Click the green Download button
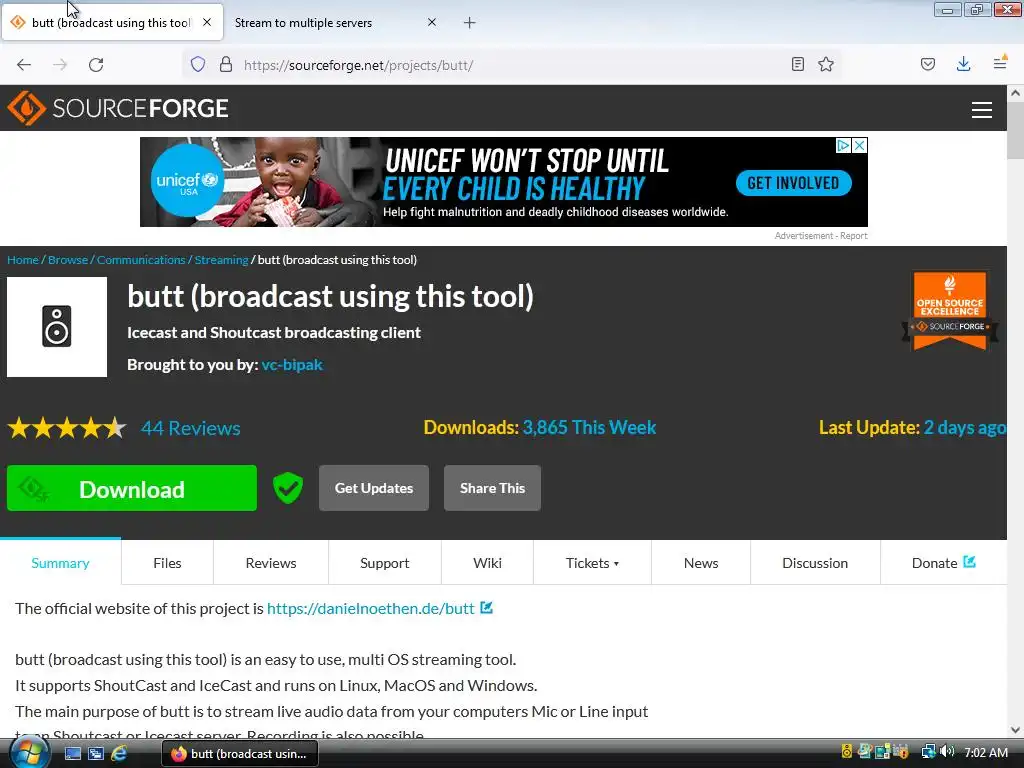Image resolution: width=1024 pixels, height=768 pixels. 132,488
